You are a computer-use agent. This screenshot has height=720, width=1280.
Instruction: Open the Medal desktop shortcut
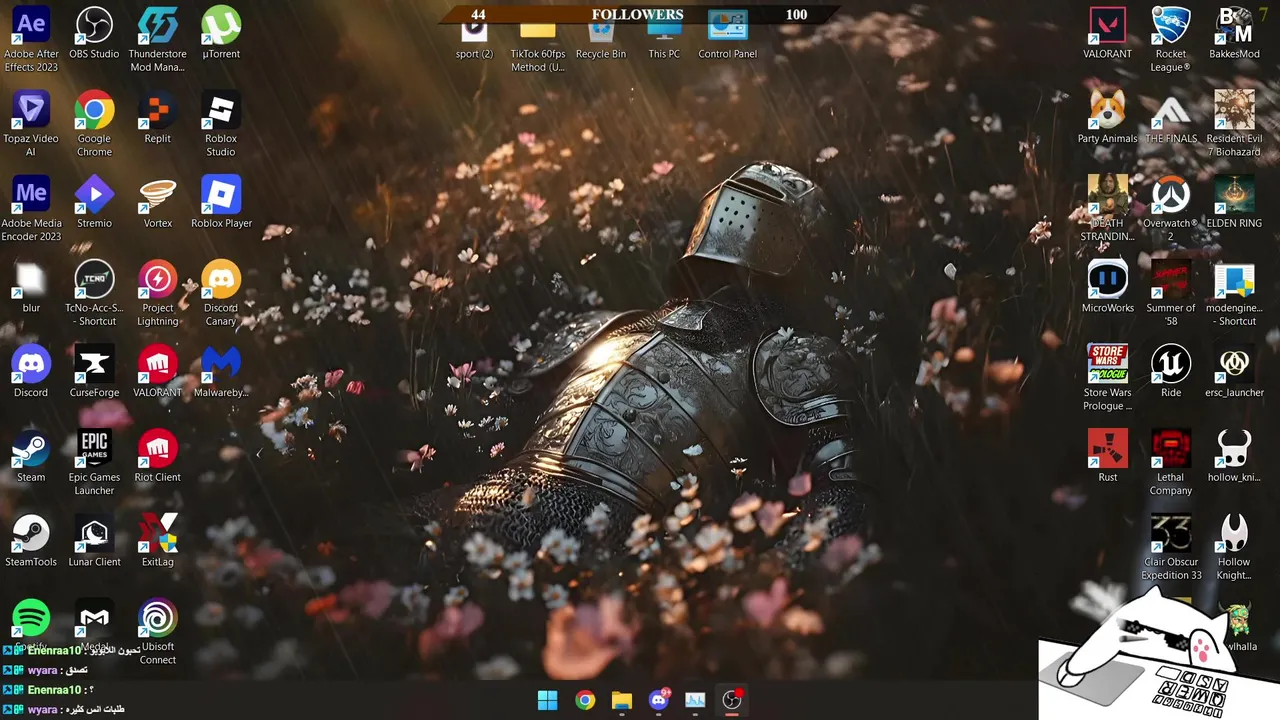94,620
